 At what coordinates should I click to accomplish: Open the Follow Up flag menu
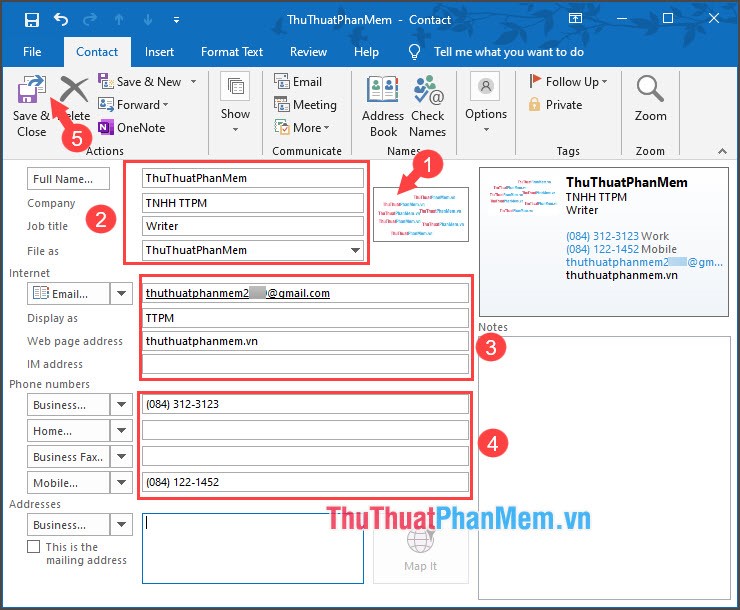click(x=568, y=82)
